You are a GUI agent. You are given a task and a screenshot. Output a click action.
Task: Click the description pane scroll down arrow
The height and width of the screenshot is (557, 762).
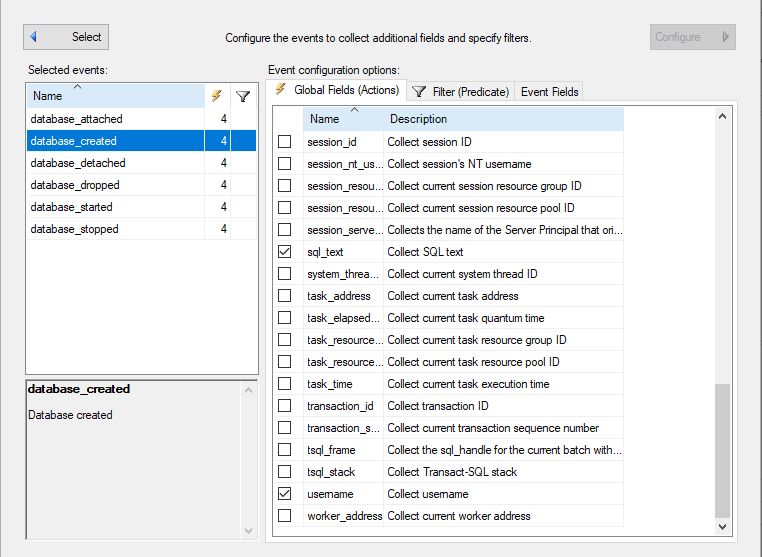[248, 531]
